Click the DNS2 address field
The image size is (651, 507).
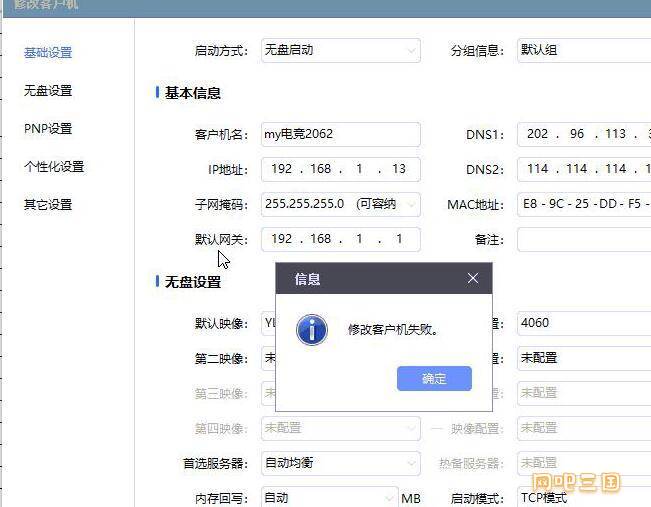[x=584, y=169]
